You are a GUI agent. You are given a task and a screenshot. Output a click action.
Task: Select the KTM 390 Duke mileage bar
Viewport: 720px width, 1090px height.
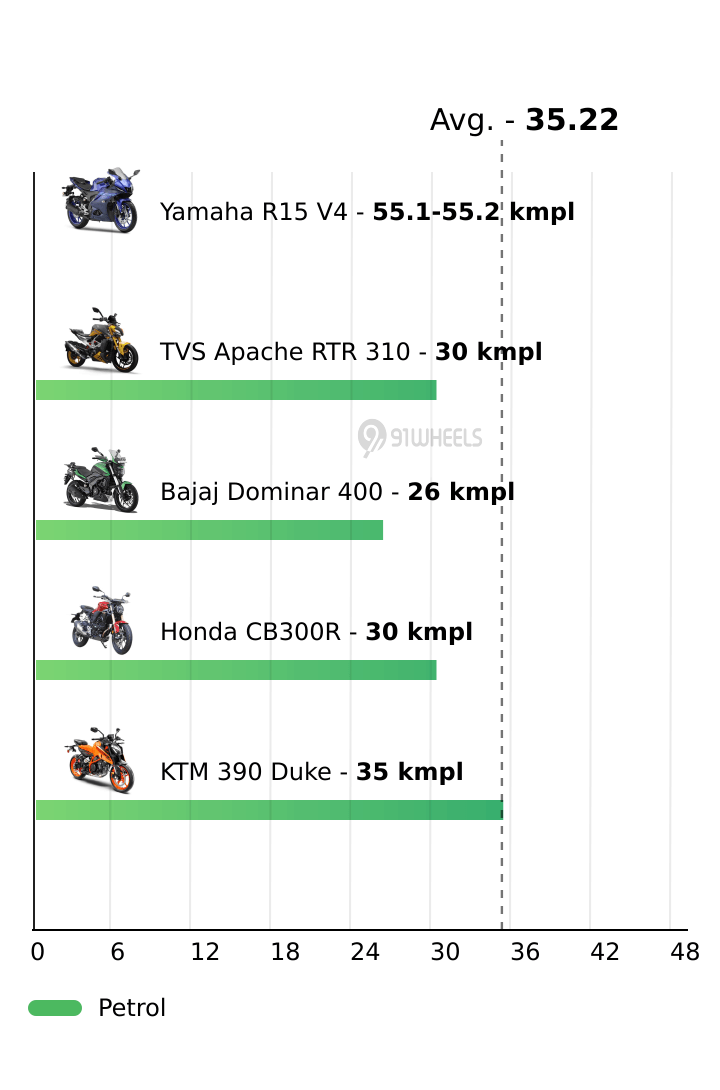point(270,810)
